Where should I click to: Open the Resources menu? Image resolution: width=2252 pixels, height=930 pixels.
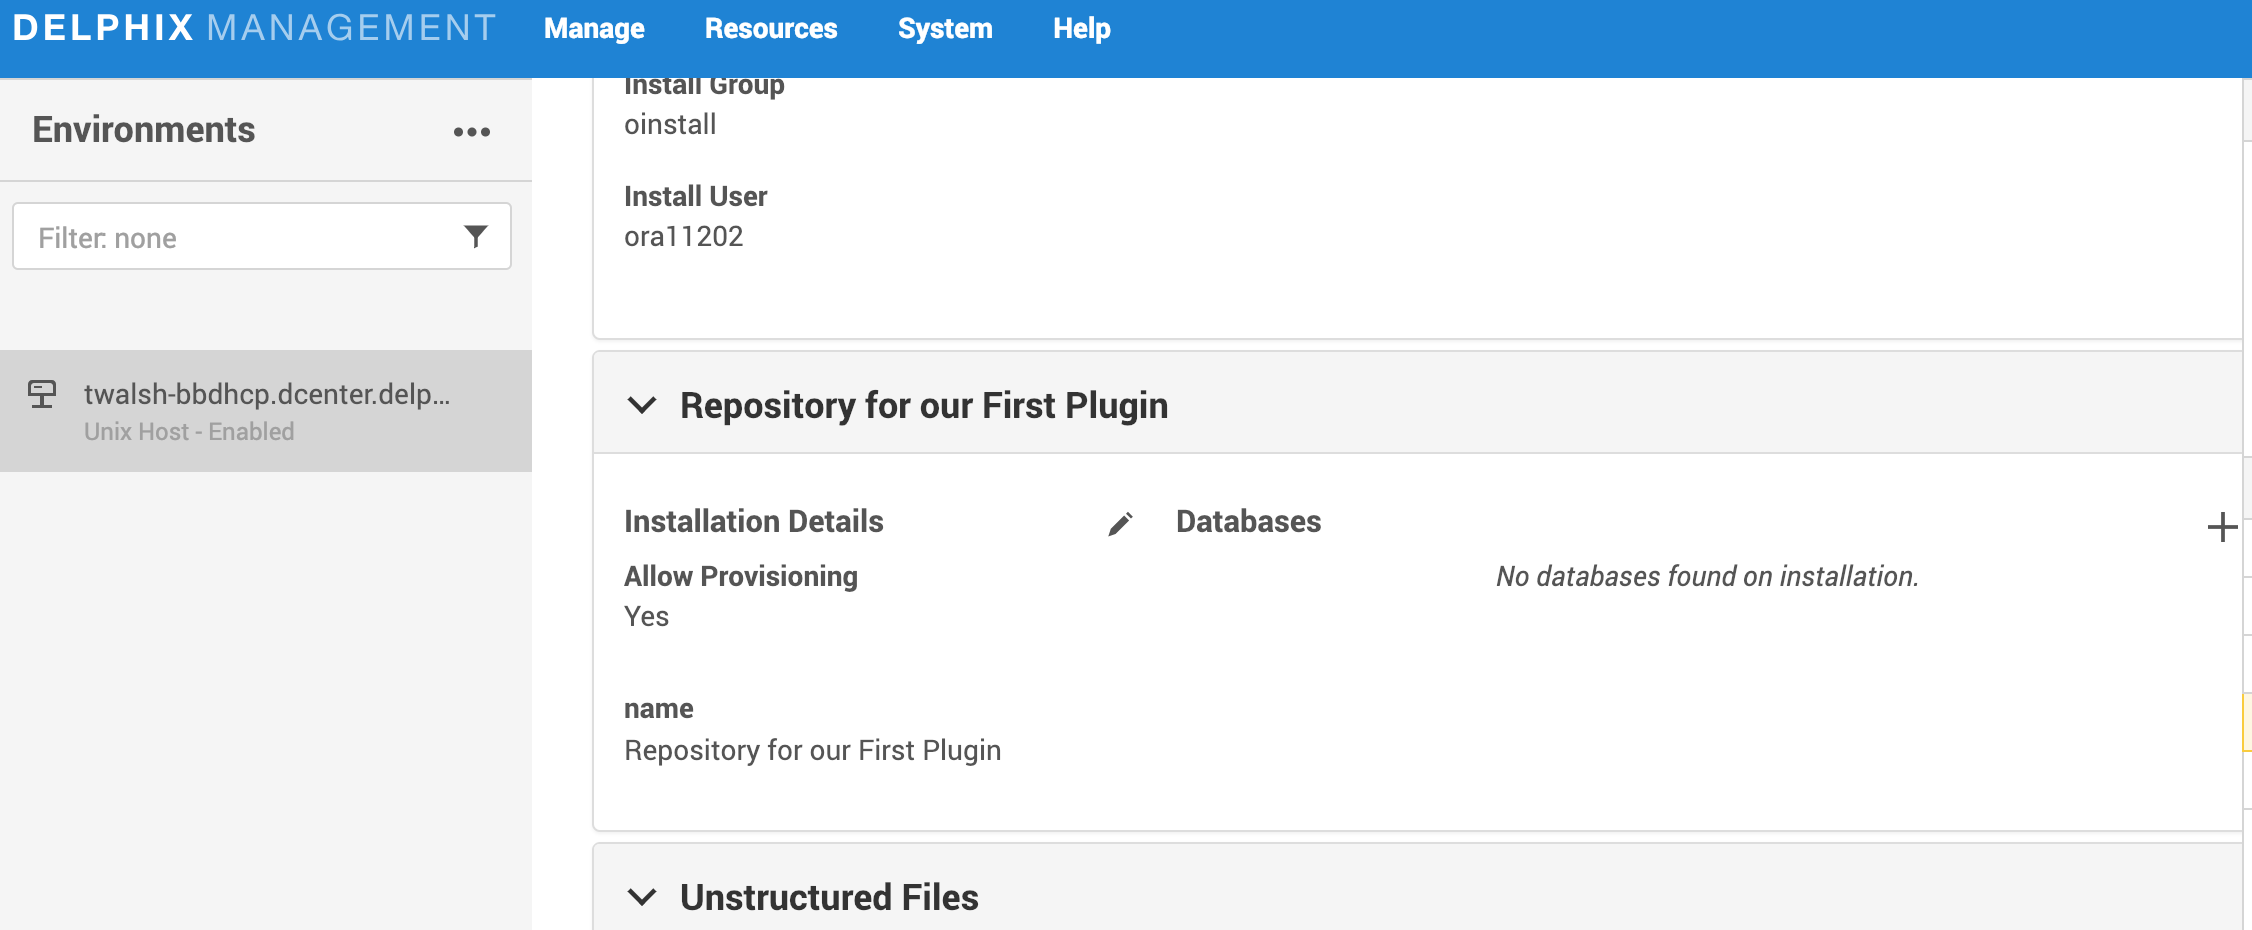point(771,28)
